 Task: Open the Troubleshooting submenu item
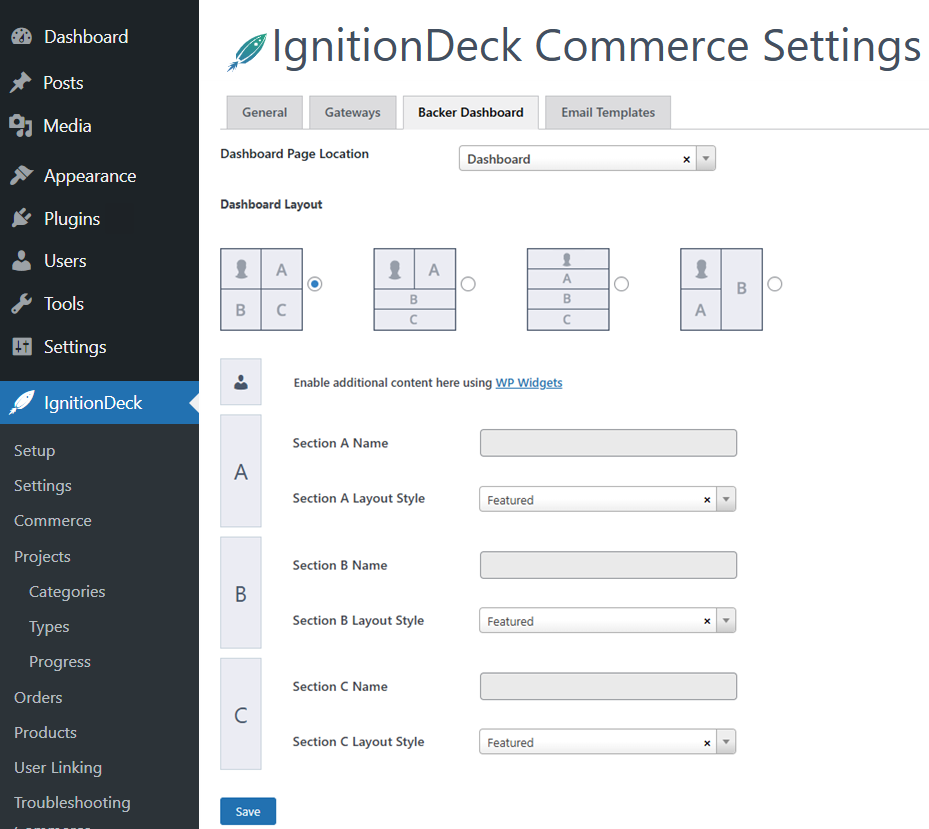[x=72, y=802]
